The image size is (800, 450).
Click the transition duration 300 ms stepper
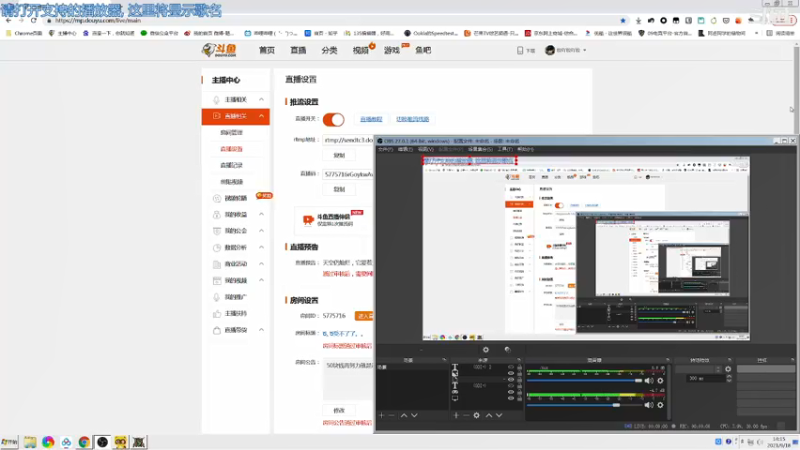[729, 379]
